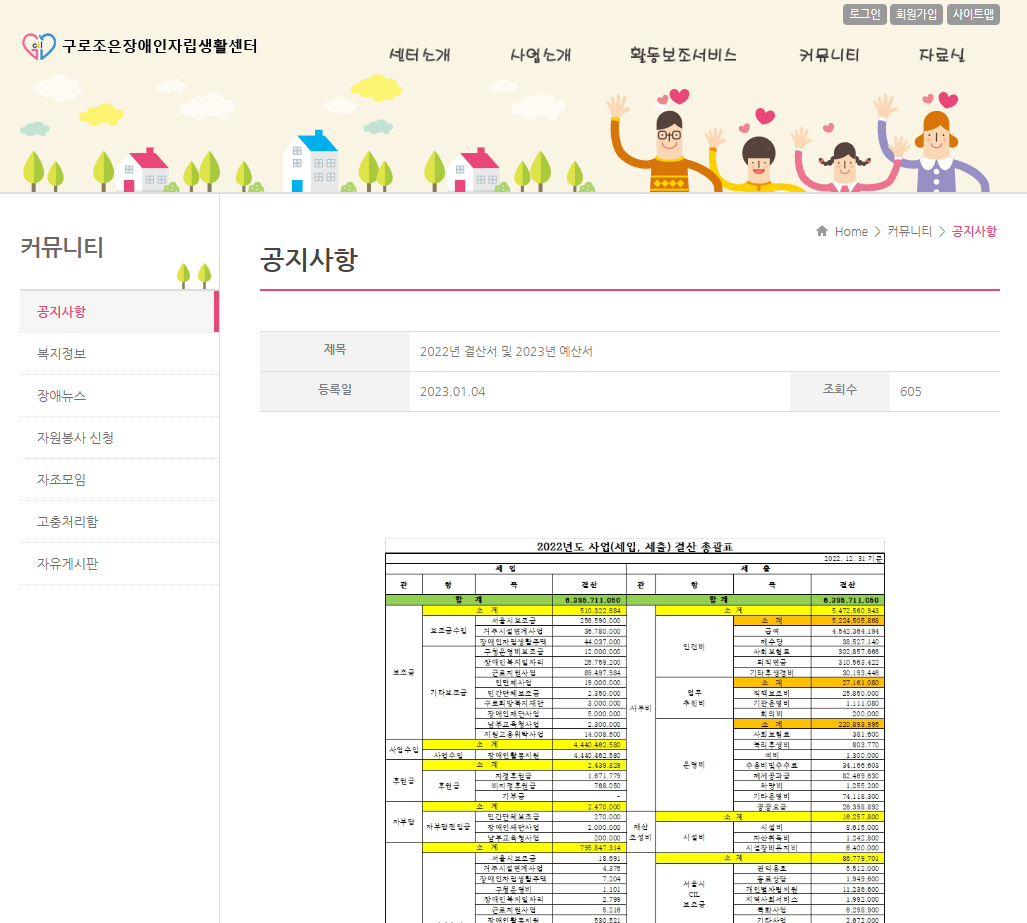This screenshot has height=923, width=1027.
Task: Click the 로그인 button
Action: (864, 14)
